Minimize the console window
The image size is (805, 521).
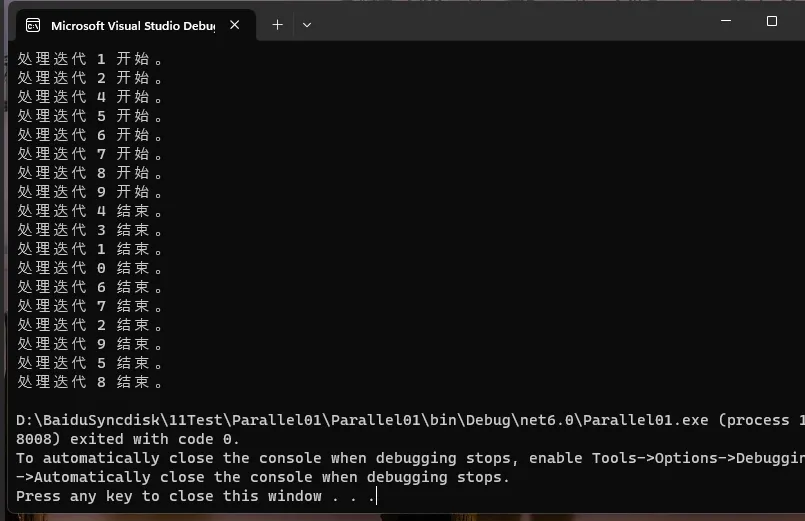tap(726, 21)
